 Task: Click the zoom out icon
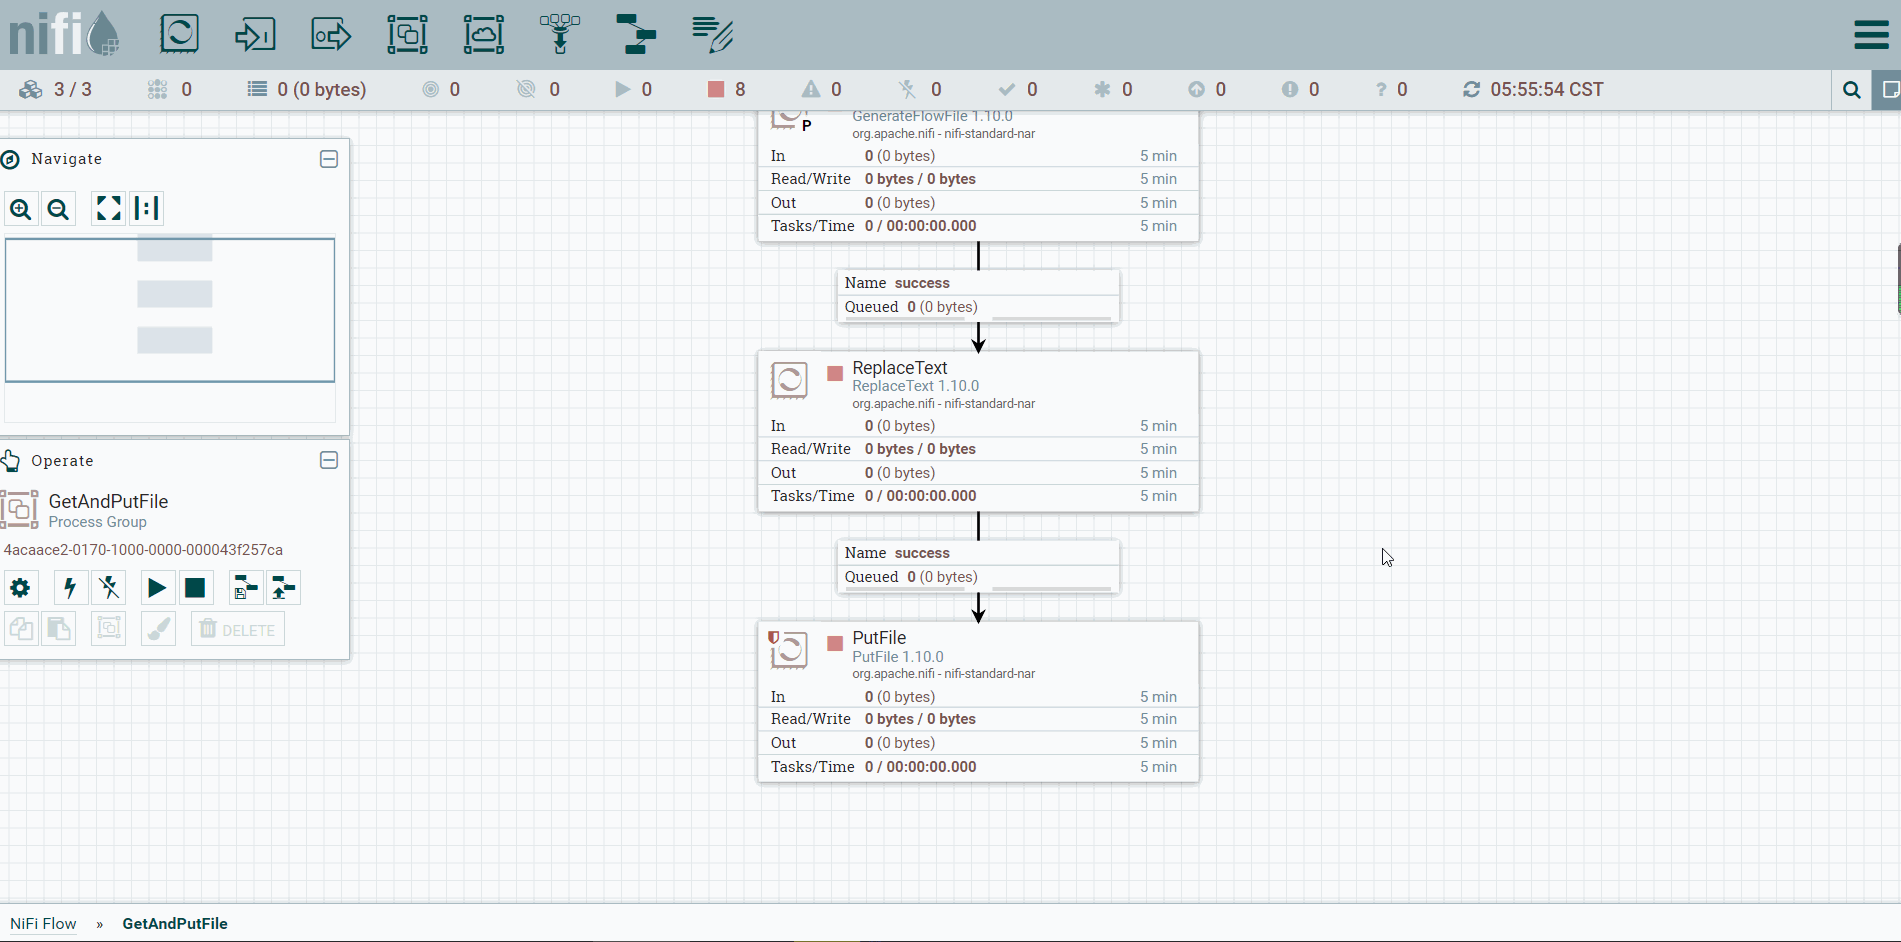point(59,208)
